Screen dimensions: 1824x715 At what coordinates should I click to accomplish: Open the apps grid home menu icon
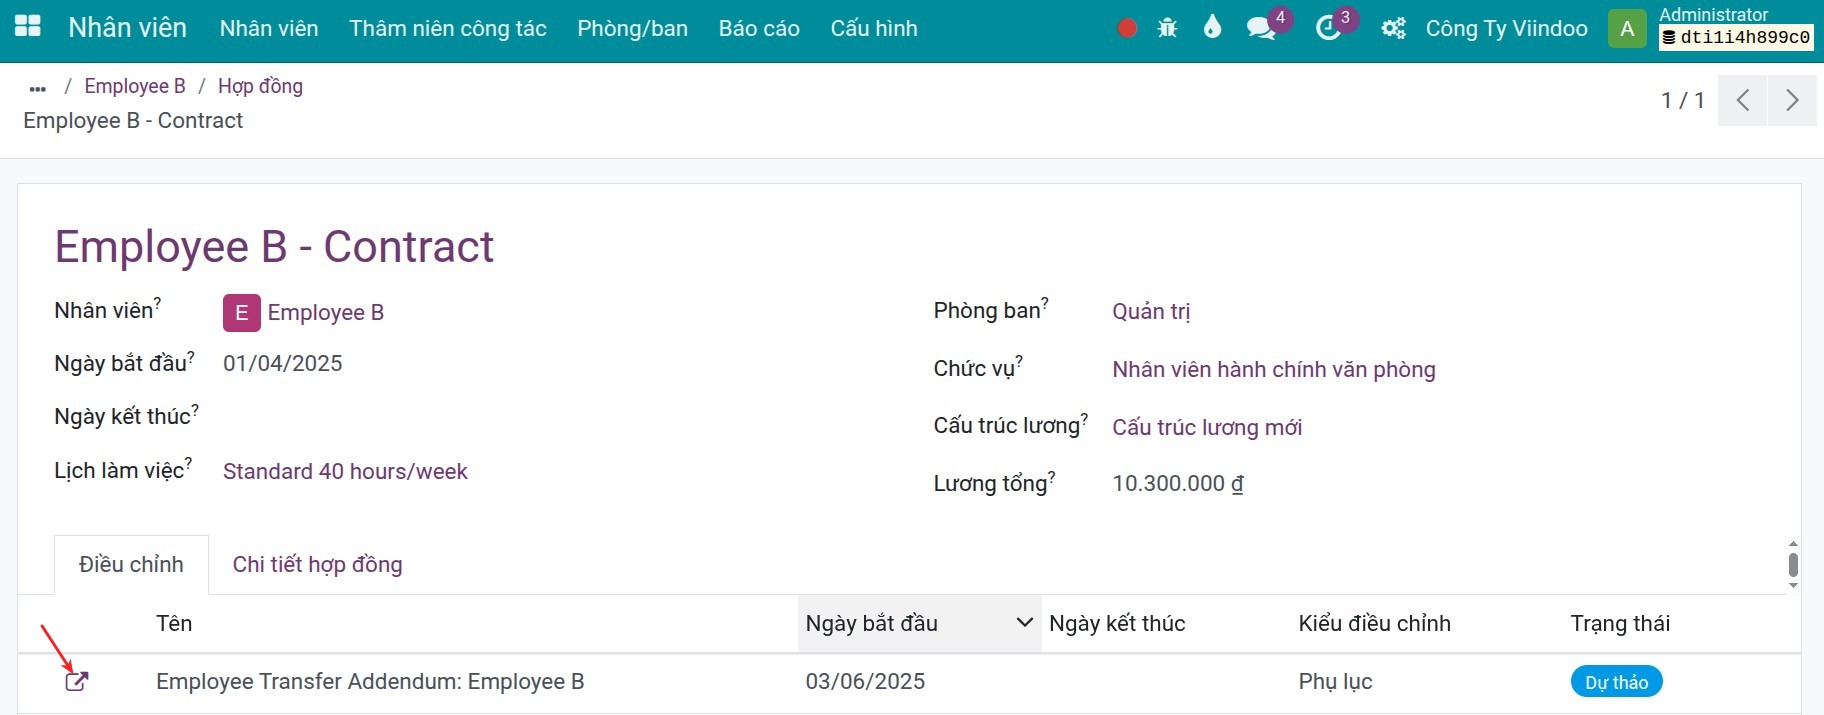(28, 27)
